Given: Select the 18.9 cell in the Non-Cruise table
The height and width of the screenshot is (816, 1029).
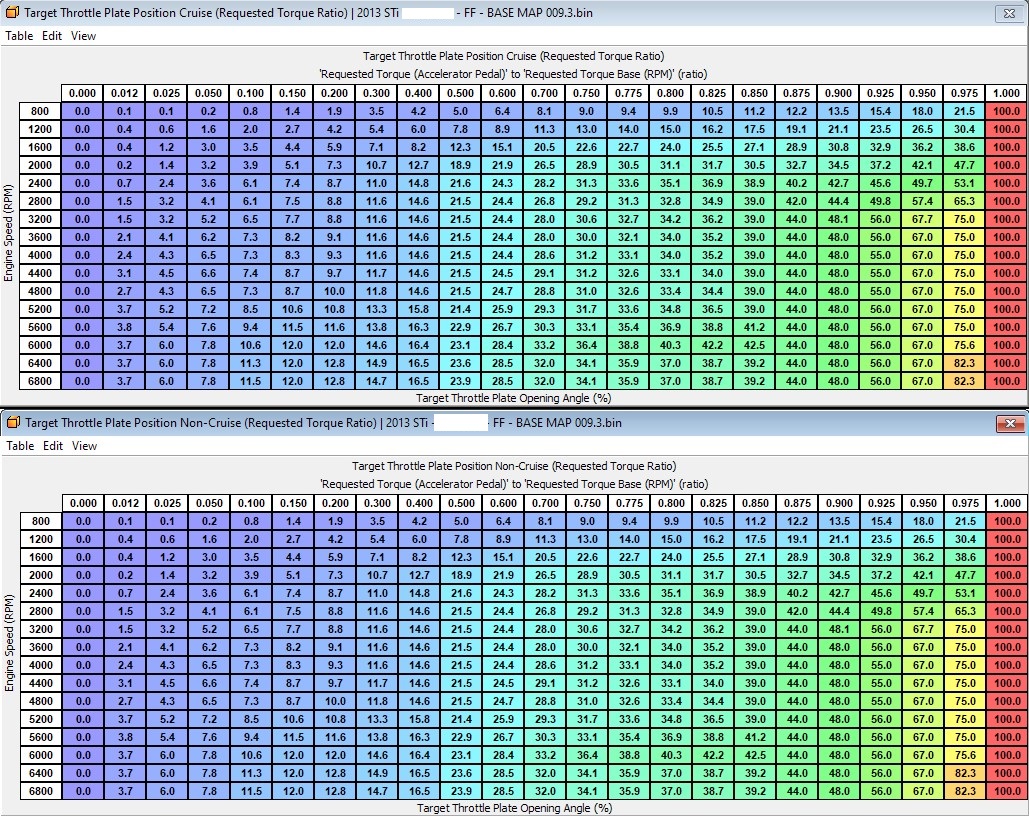Looking at the screenshot, I should coord(460,575).
